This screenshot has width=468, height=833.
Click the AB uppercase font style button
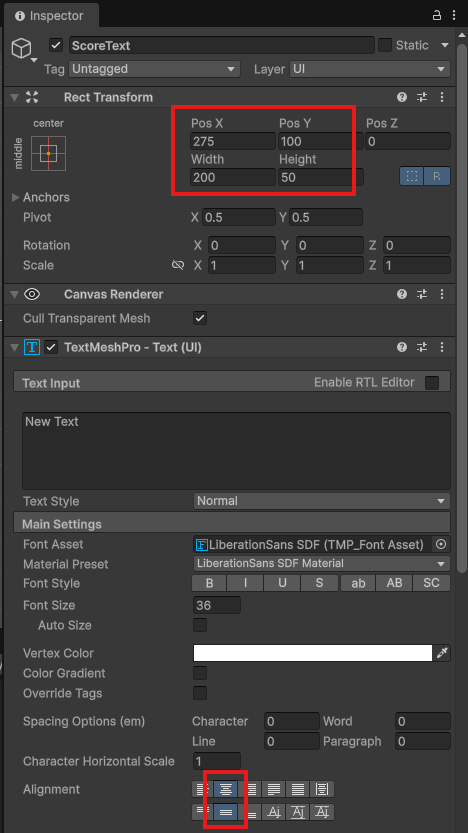point(394,583)
